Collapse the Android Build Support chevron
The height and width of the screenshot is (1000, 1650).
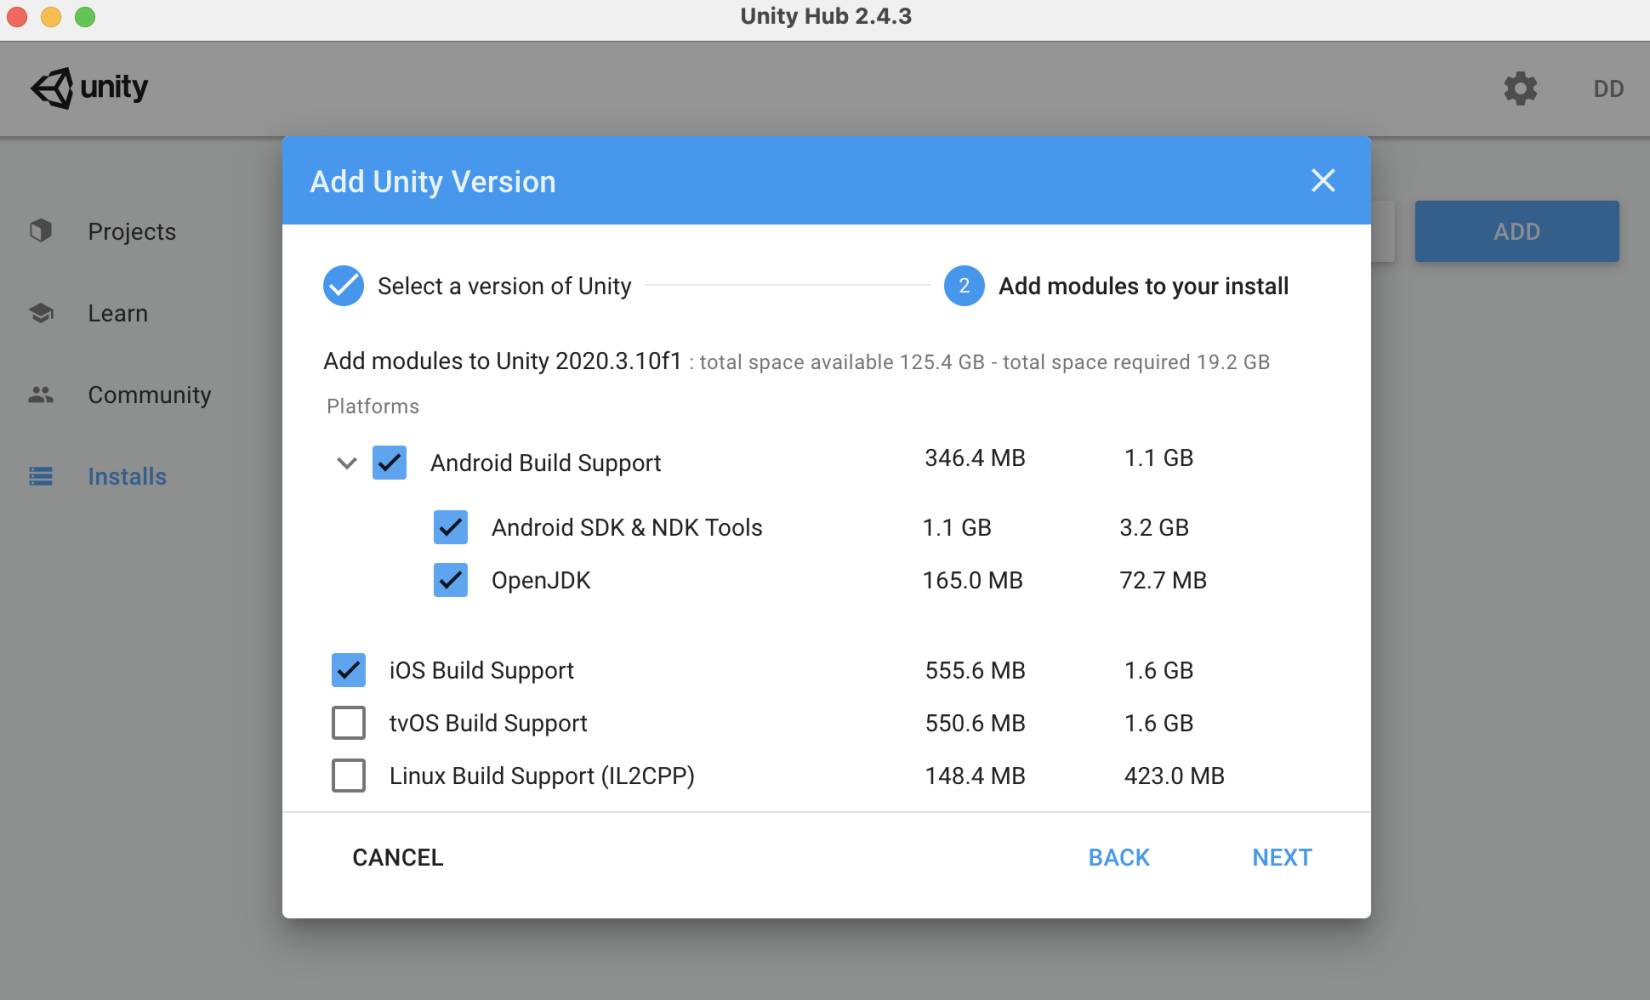tap(347, 463)
